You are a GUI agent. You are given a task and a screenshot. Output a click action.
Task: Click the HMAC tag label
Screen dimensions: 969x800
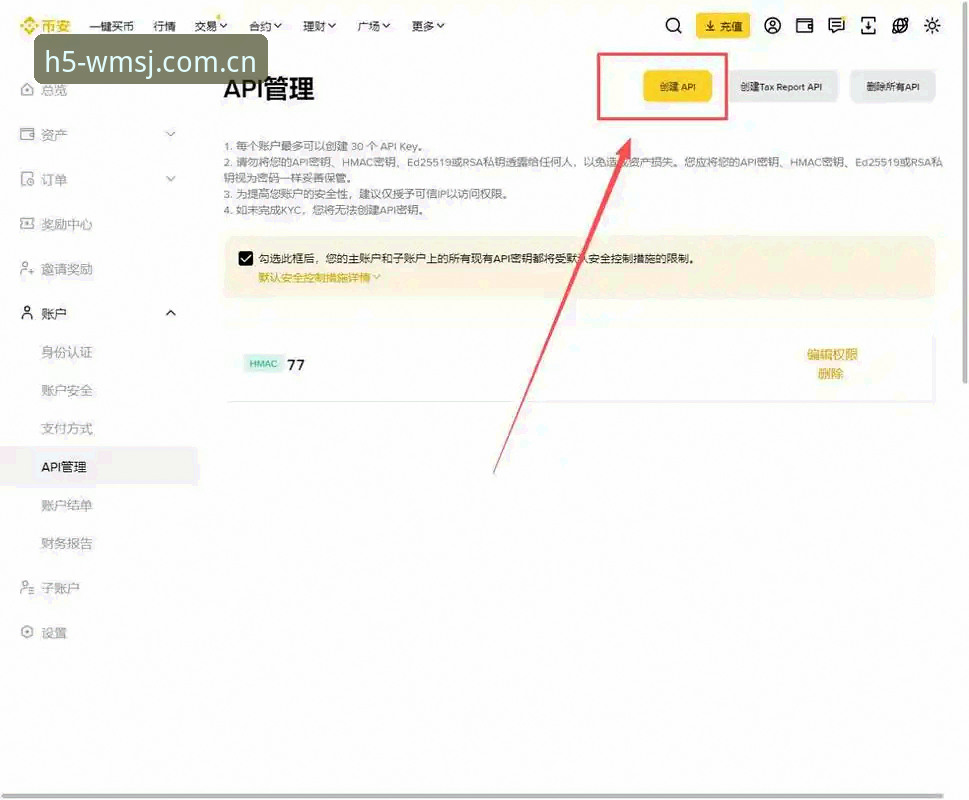(263, 364)
